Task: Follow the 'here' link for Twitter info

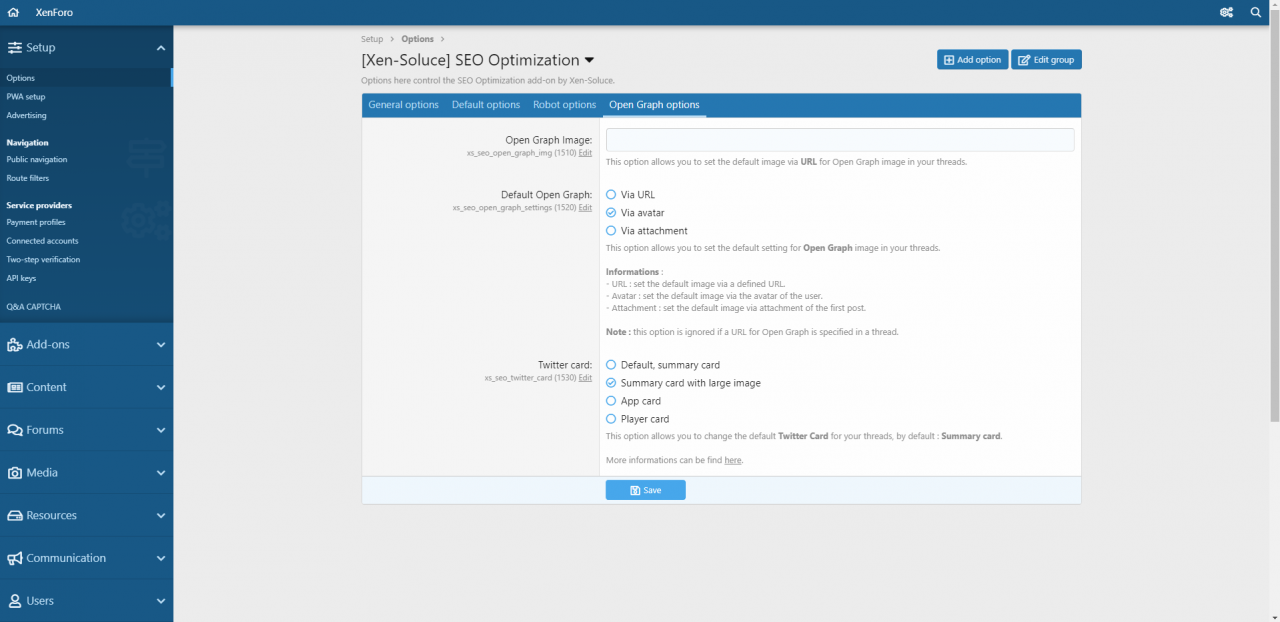Action: tap(733, 460)
